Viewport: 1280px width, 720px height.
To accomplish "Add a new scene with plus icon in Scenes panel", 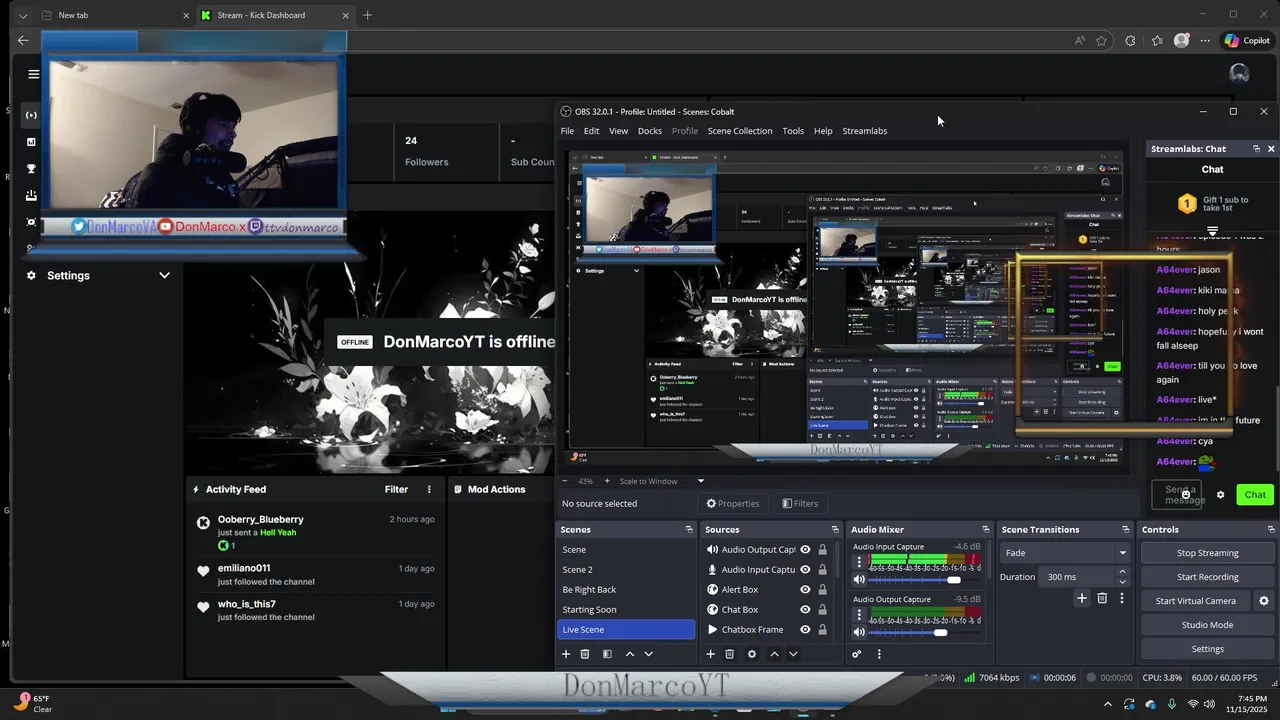I will [x=566, y=654].
